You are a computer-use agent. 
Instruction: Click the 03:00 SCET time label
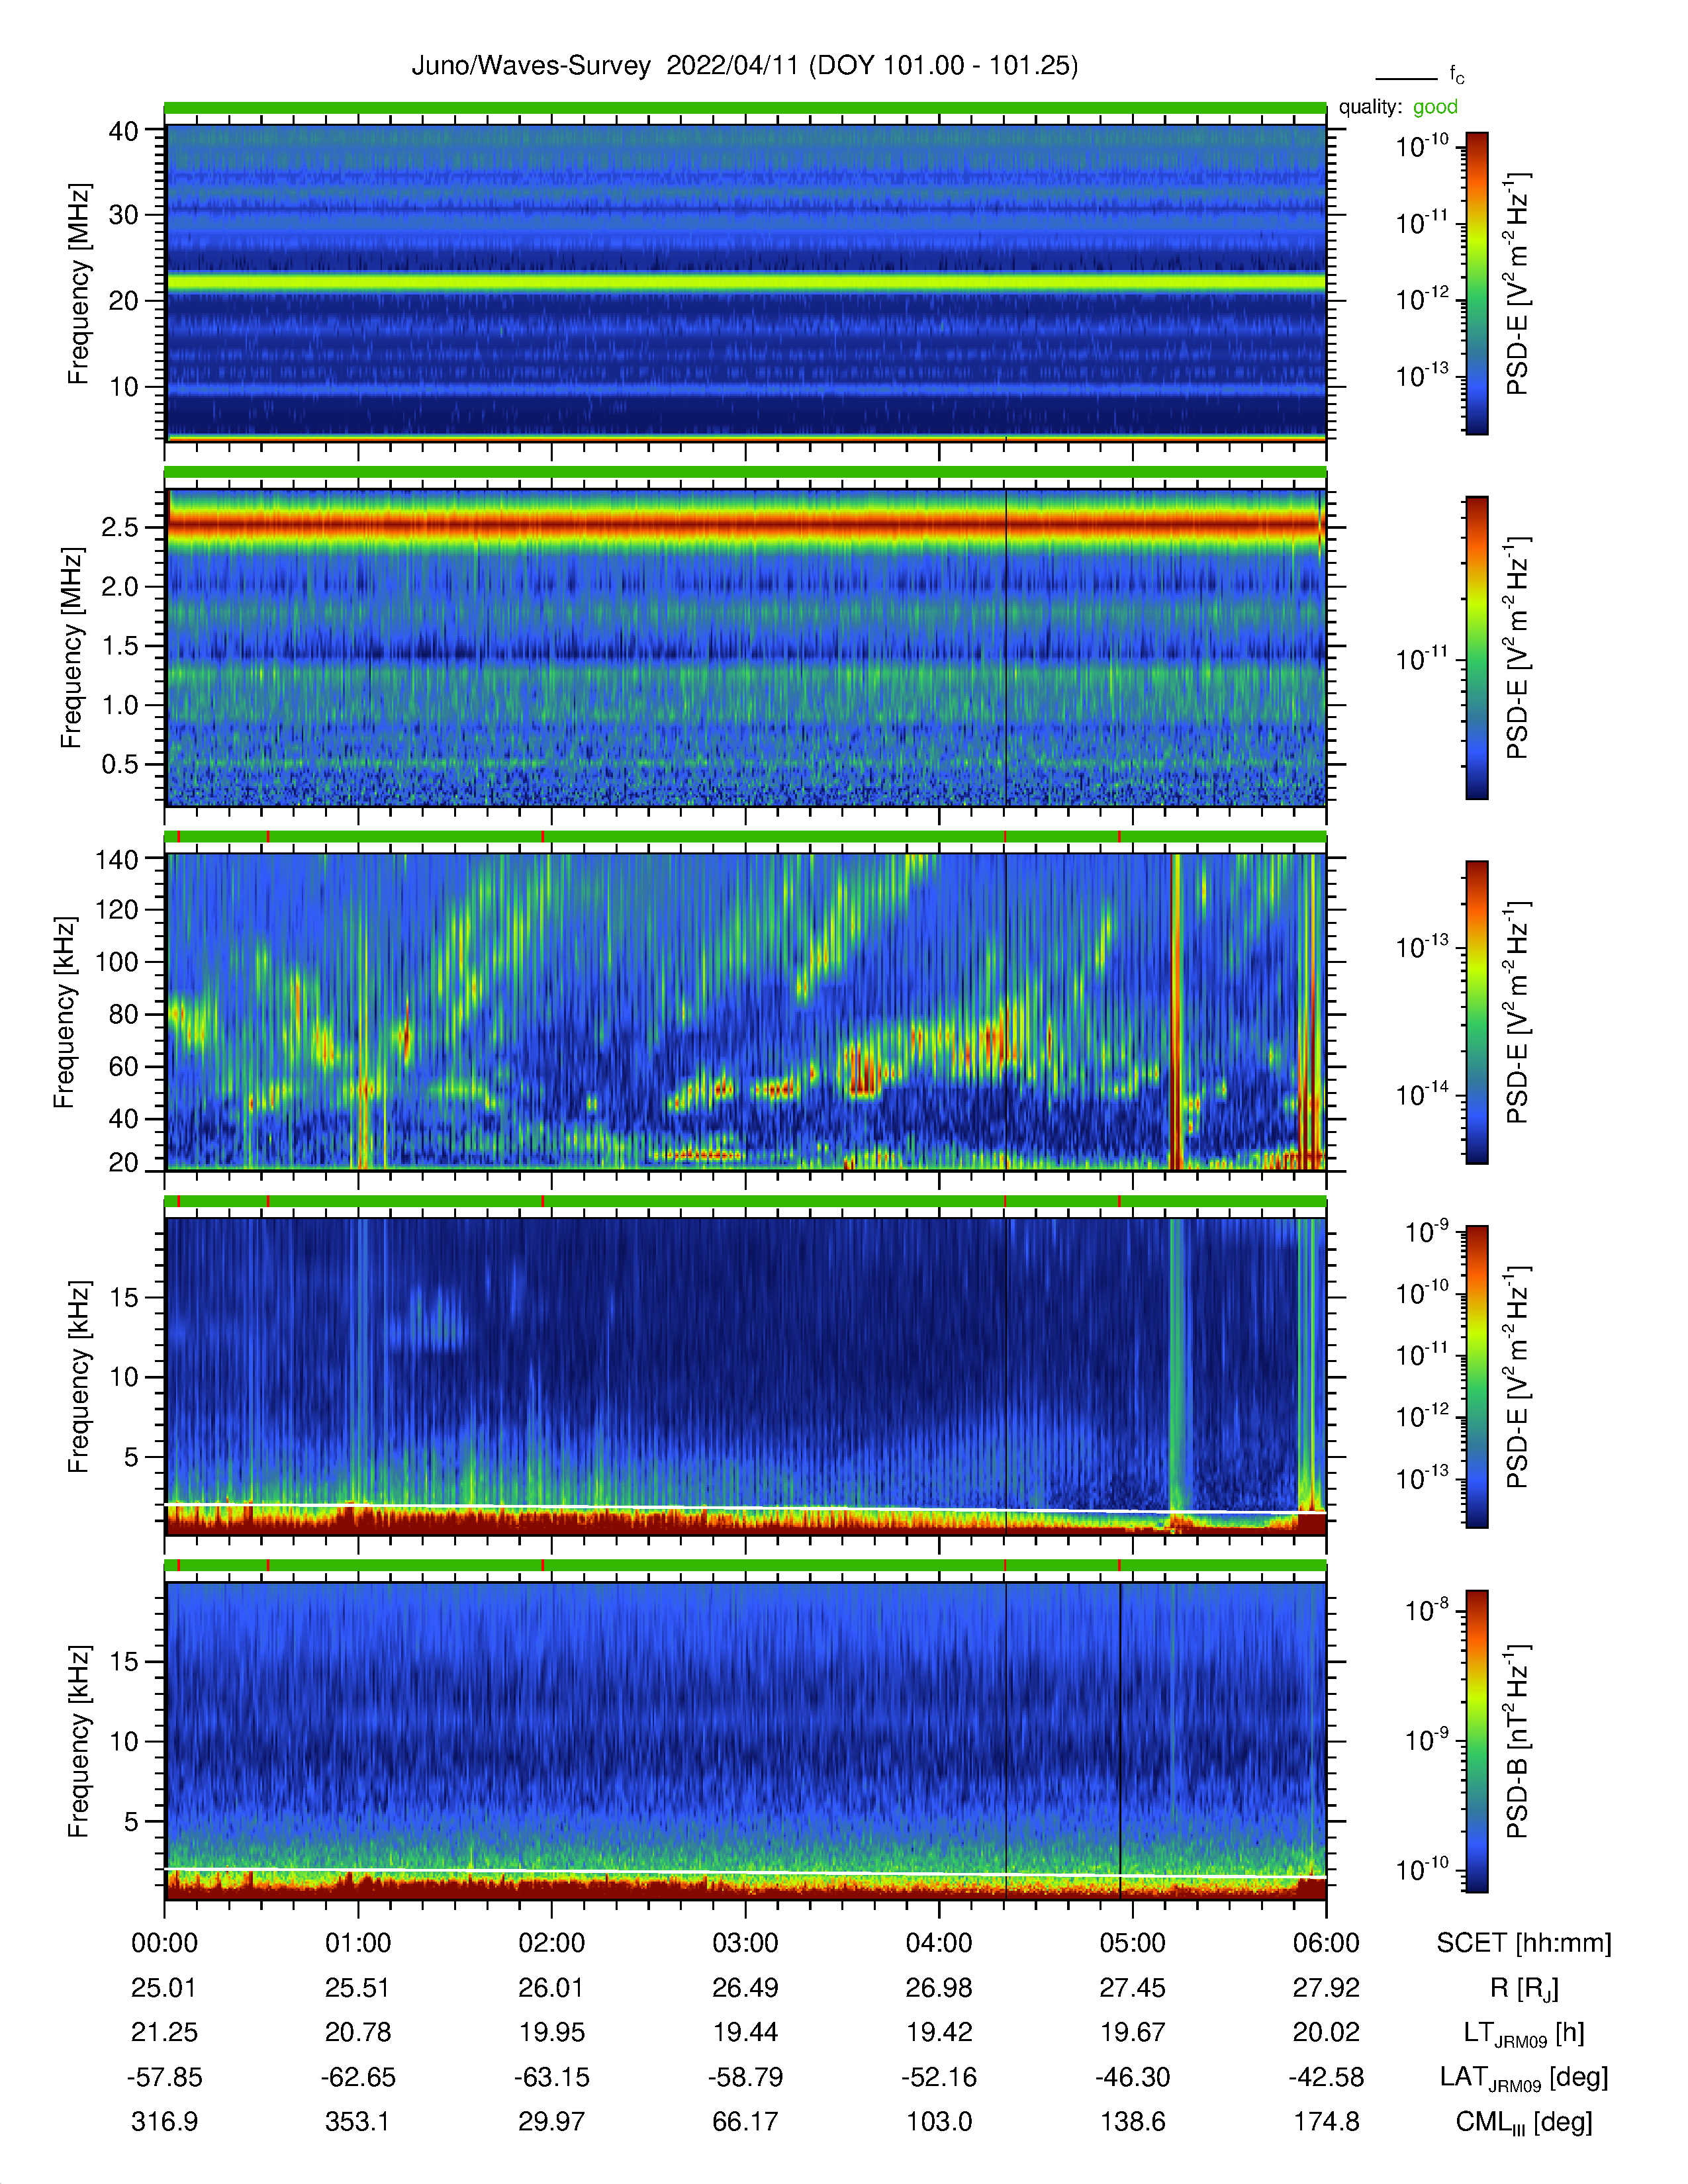[x=745, y=1943]
